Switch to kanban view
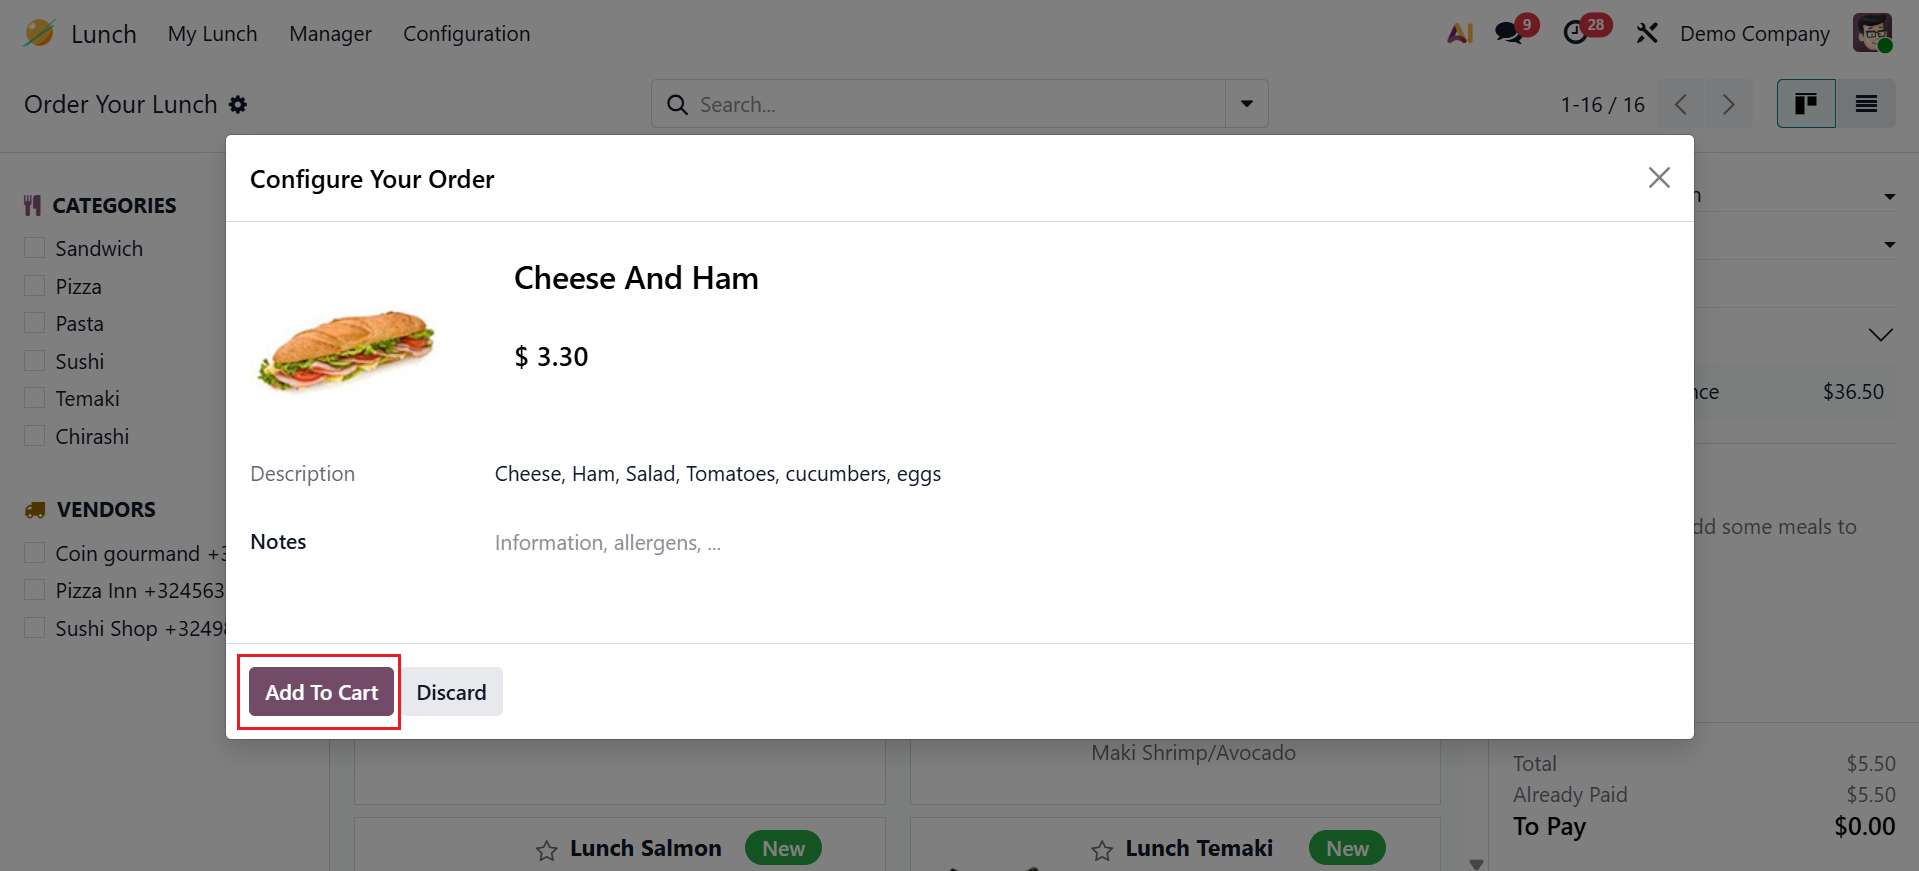The height and width of the screenshot is (871, 1919). point(1806,104)
